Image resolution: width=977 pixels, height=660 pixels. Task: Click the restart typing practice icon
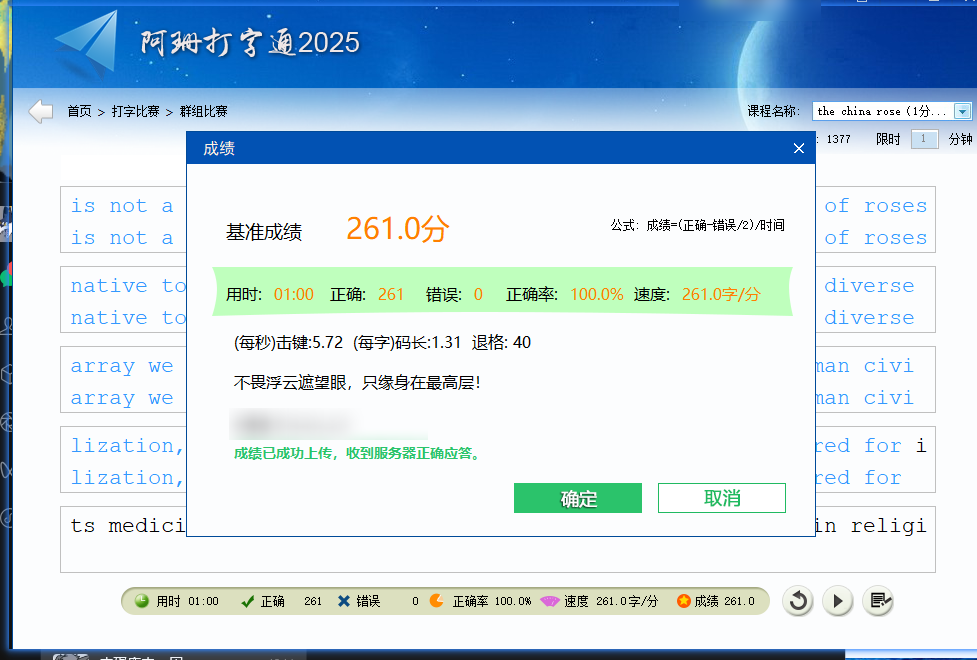pyautogui.click(x=797, y=601)
